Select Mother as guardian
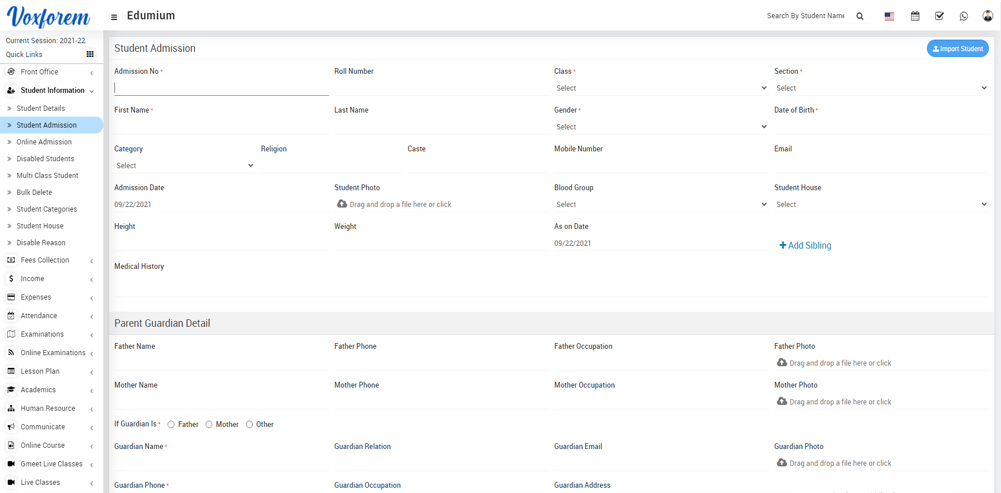This screenshot has height=493, width=1001. (x=209, y=425)
